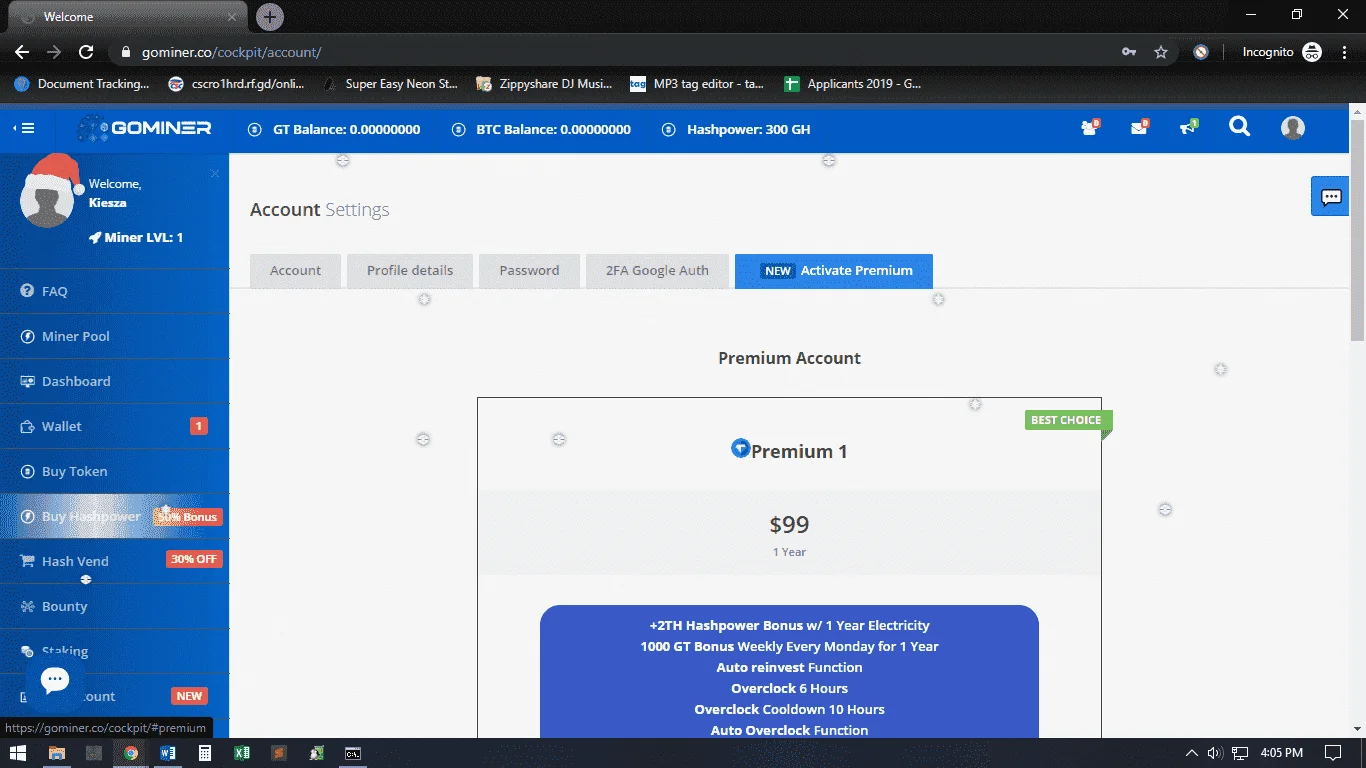Open the Password tab
Viewport: 1366px width, 768px height.
pyautogui.click(x=529, y=271)
